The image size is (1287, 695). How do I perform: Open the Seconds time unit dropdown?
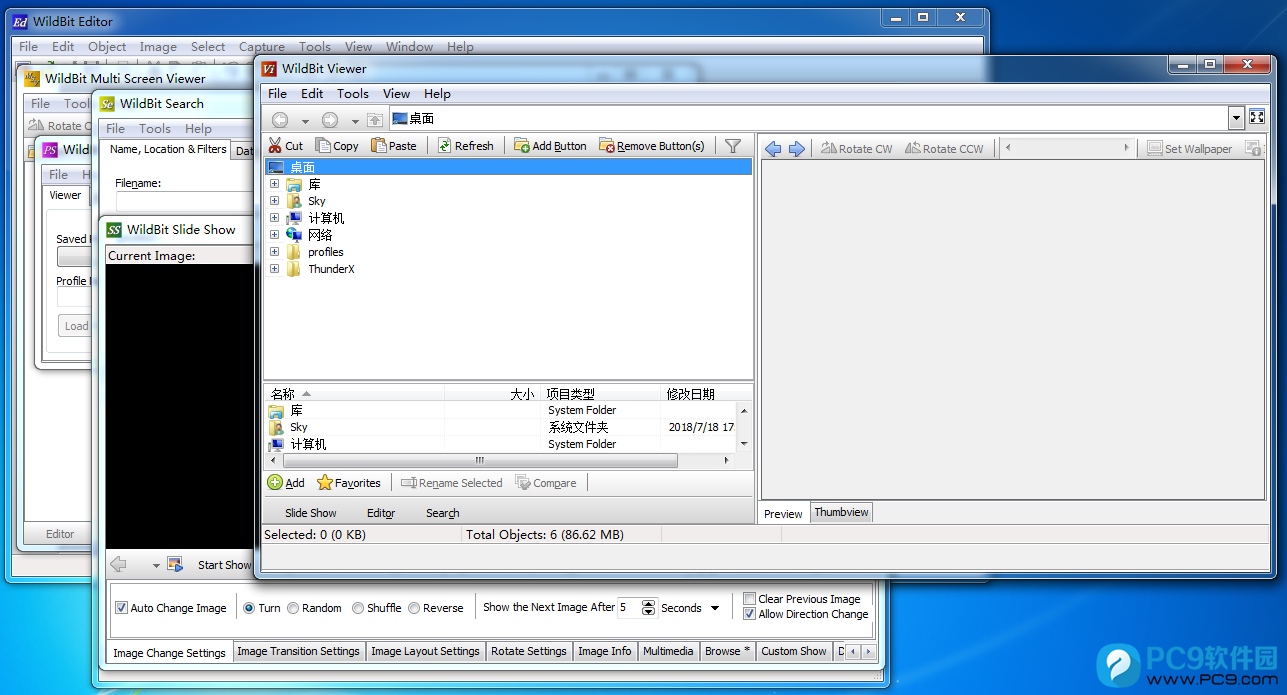(x=715, y=608)
